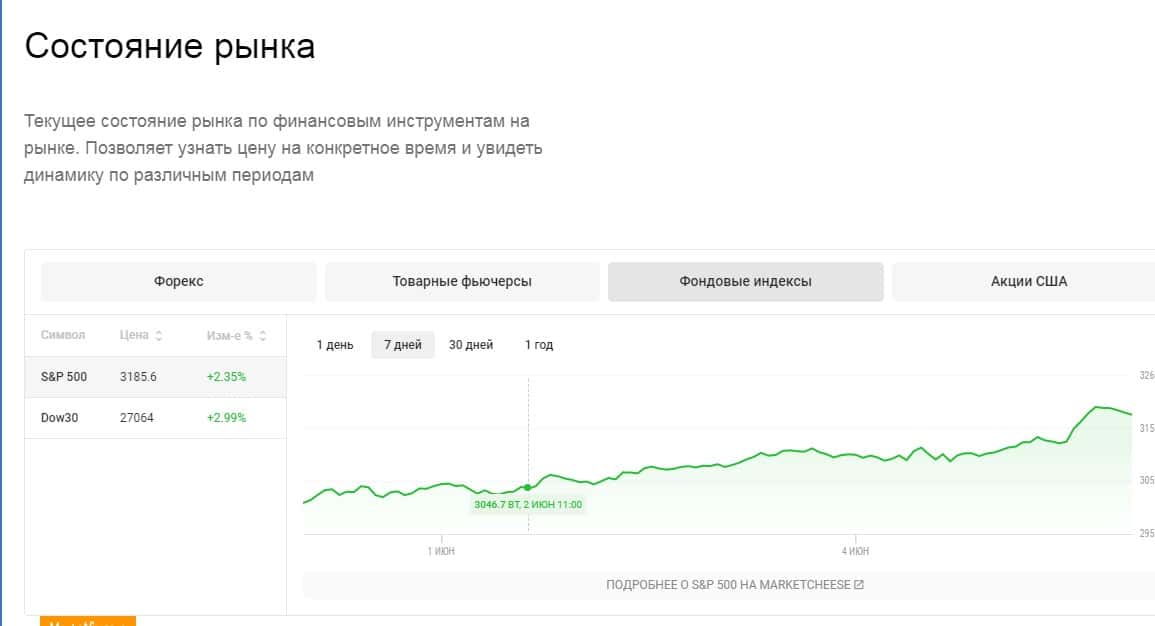This screenshot has width=1155, height=626.
Task: Open the Товарные фьючерсы tab
Action: (462, 282)
